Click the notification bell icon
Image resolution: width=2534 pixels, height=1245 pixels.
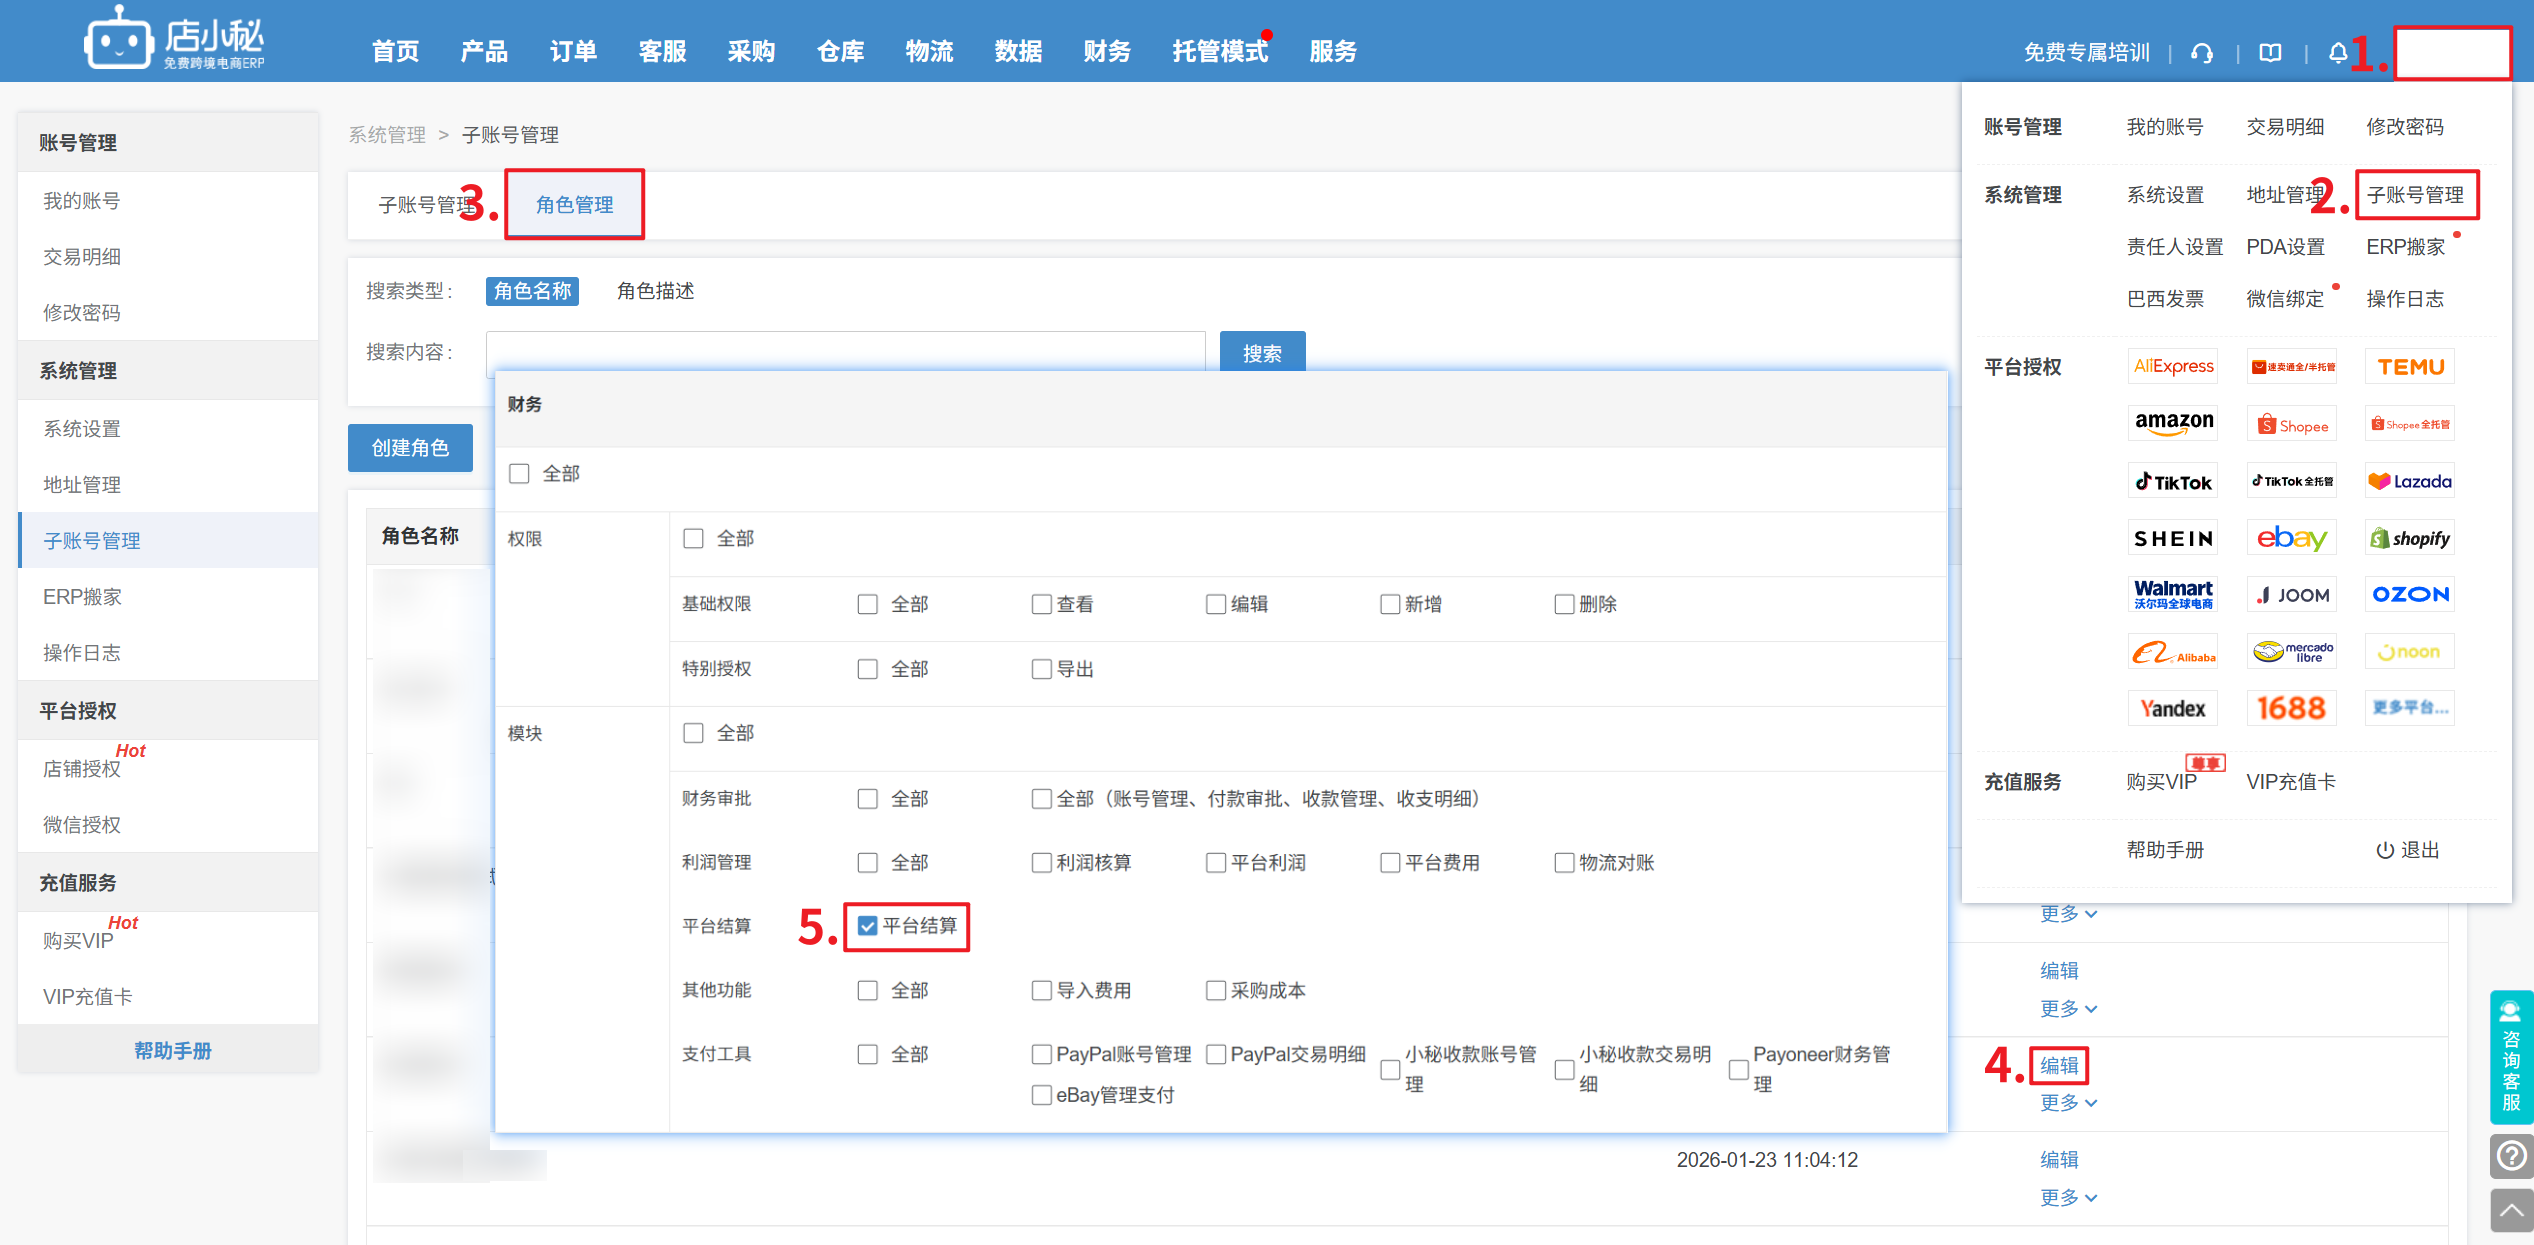(x=2337, y=53)
